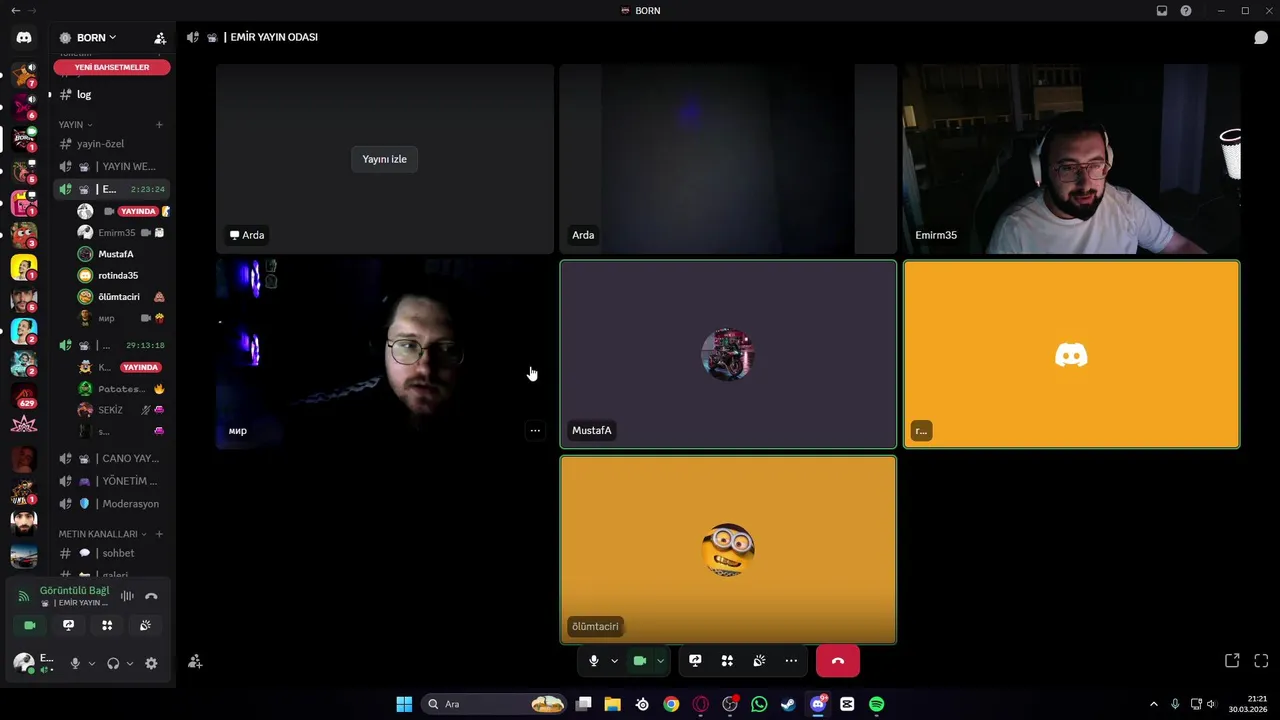
Task: Toggle camera in the voice panel
Action: 30,625
